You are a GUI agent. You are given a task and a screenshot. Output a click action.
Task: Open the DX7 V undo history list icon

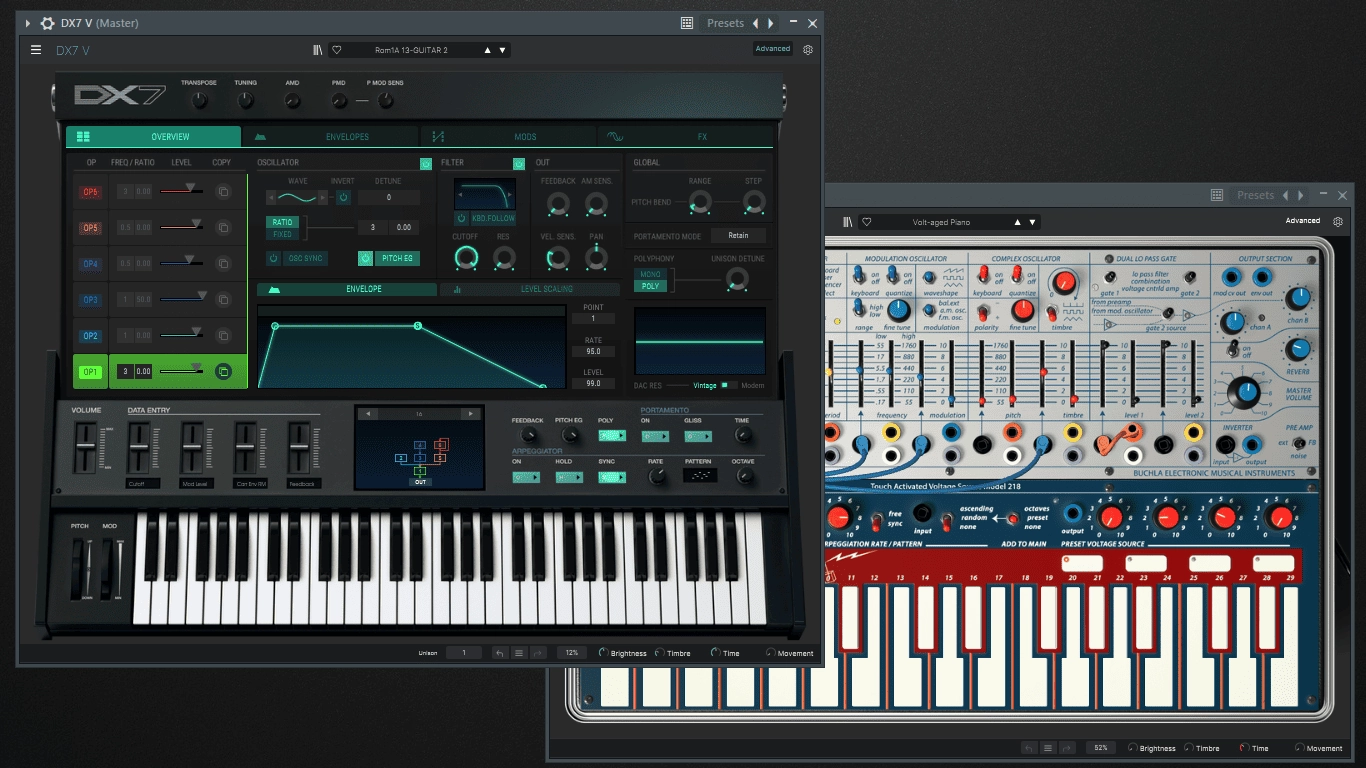click(x=519, y=653)
